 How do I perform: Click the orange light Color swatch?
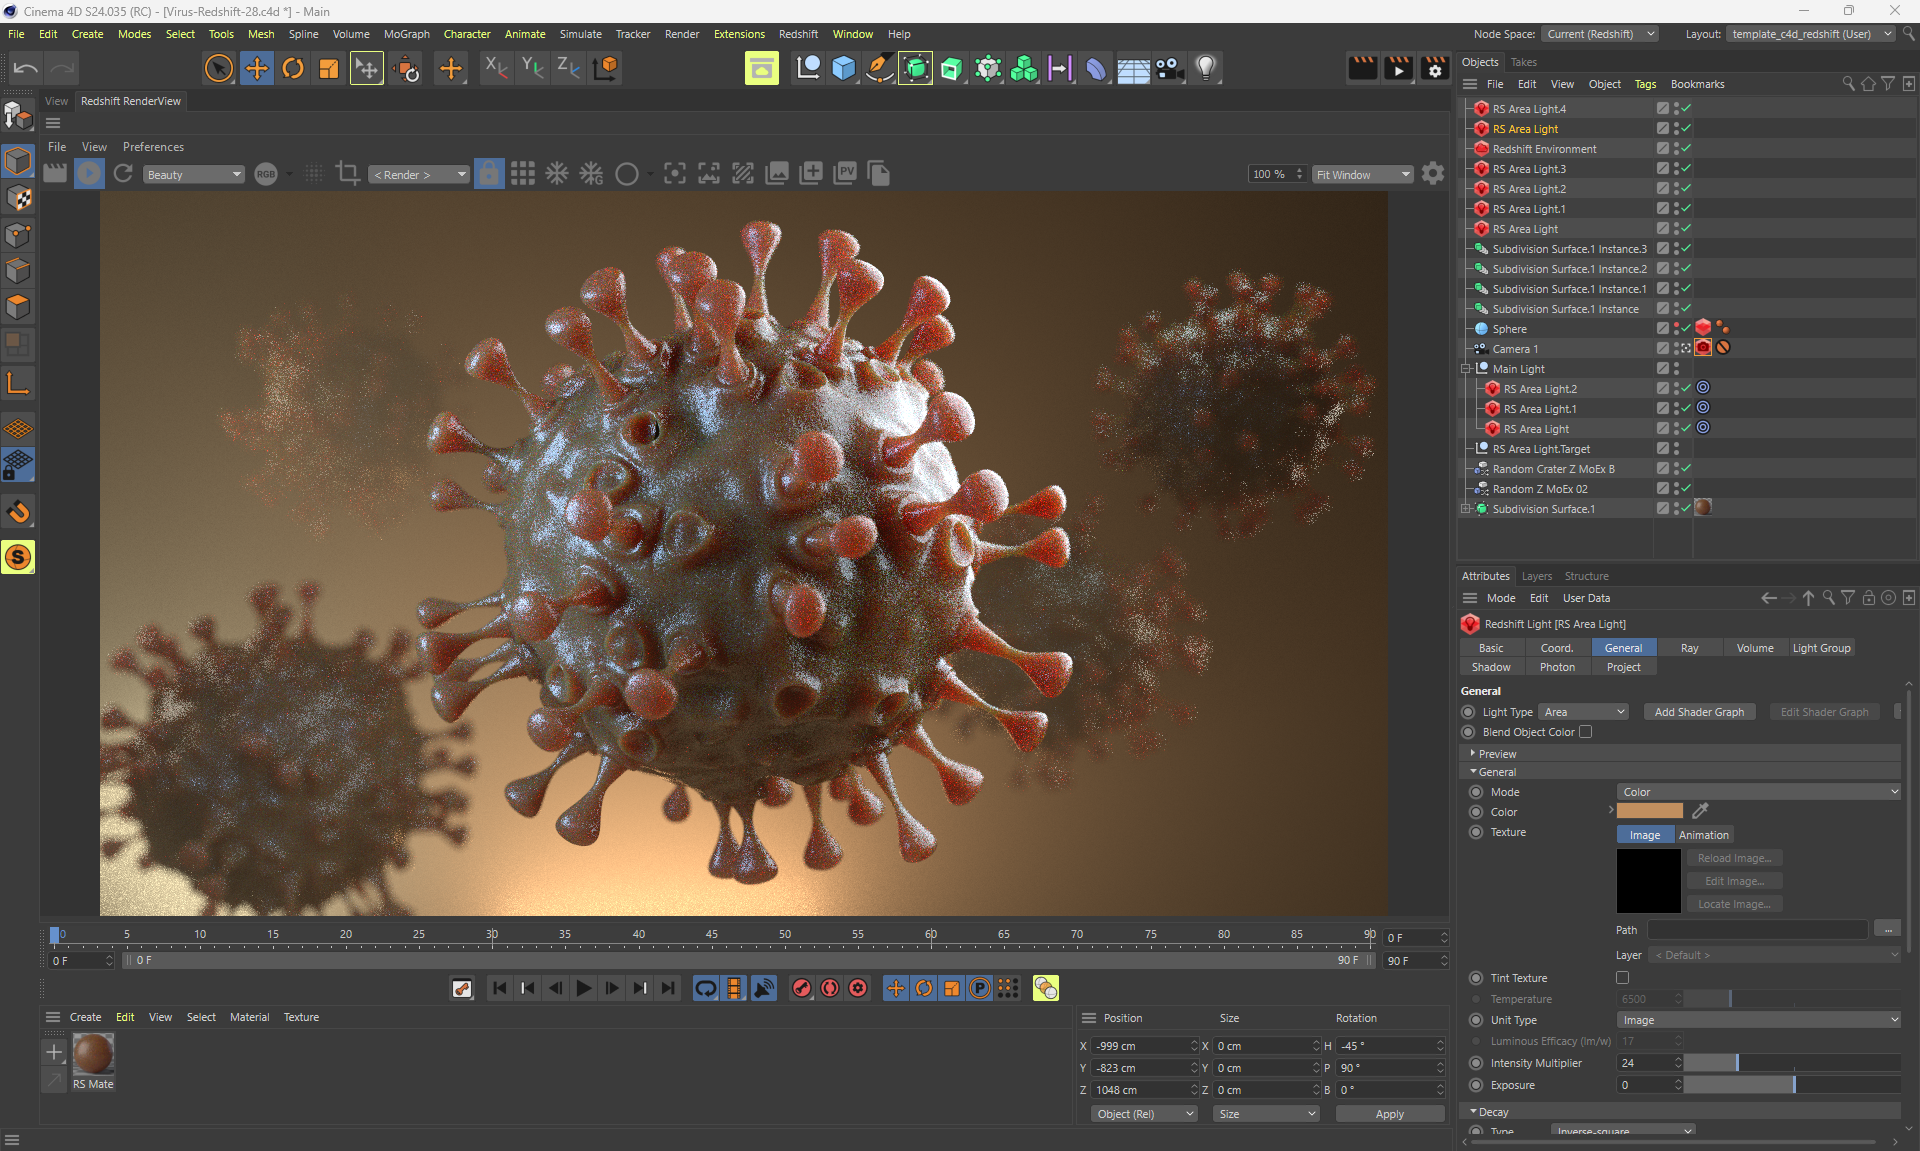tap(1649, 812)
